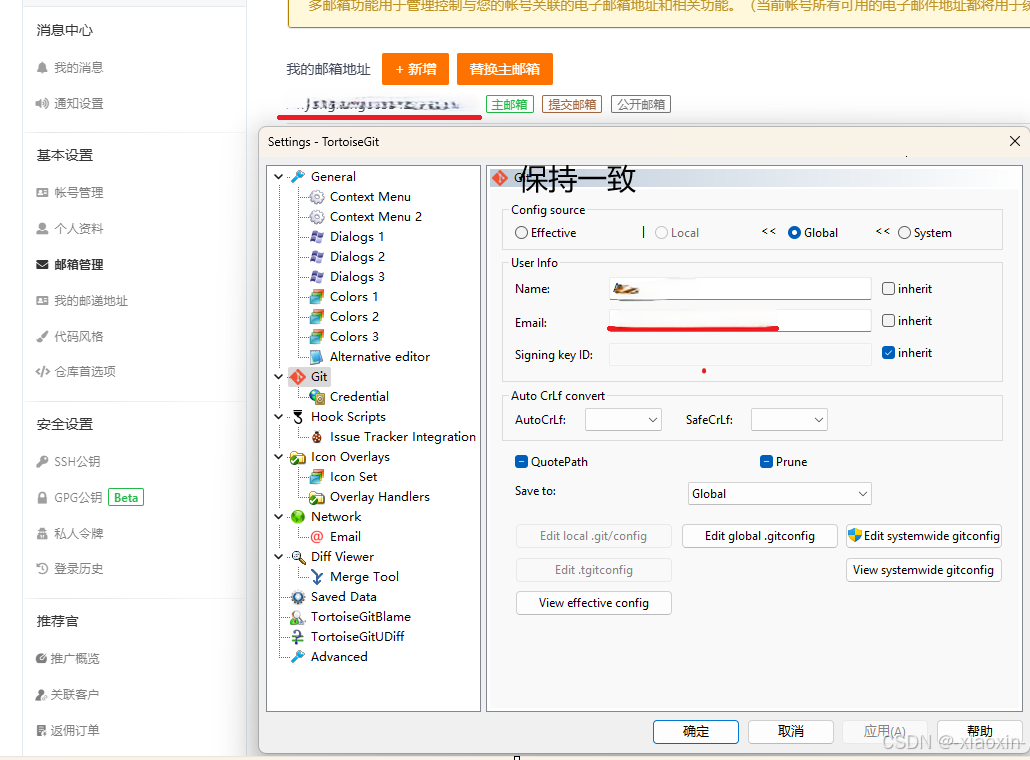Click the 取消 button in Settings dialog
The image size is (1030, 760).
(x=791, y=732)
